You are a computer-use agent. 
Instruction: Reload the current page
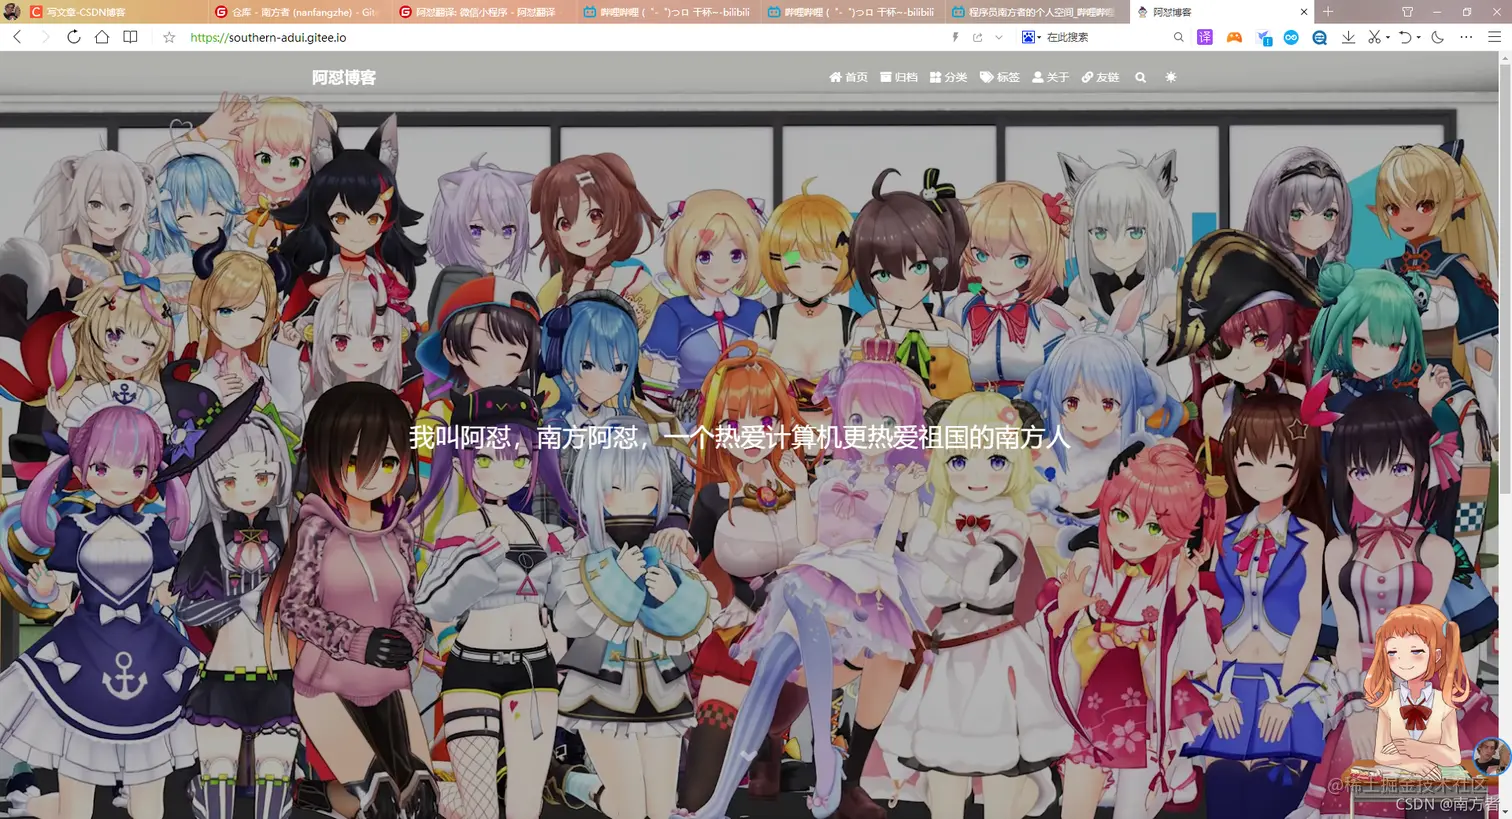tap(73, 37)
